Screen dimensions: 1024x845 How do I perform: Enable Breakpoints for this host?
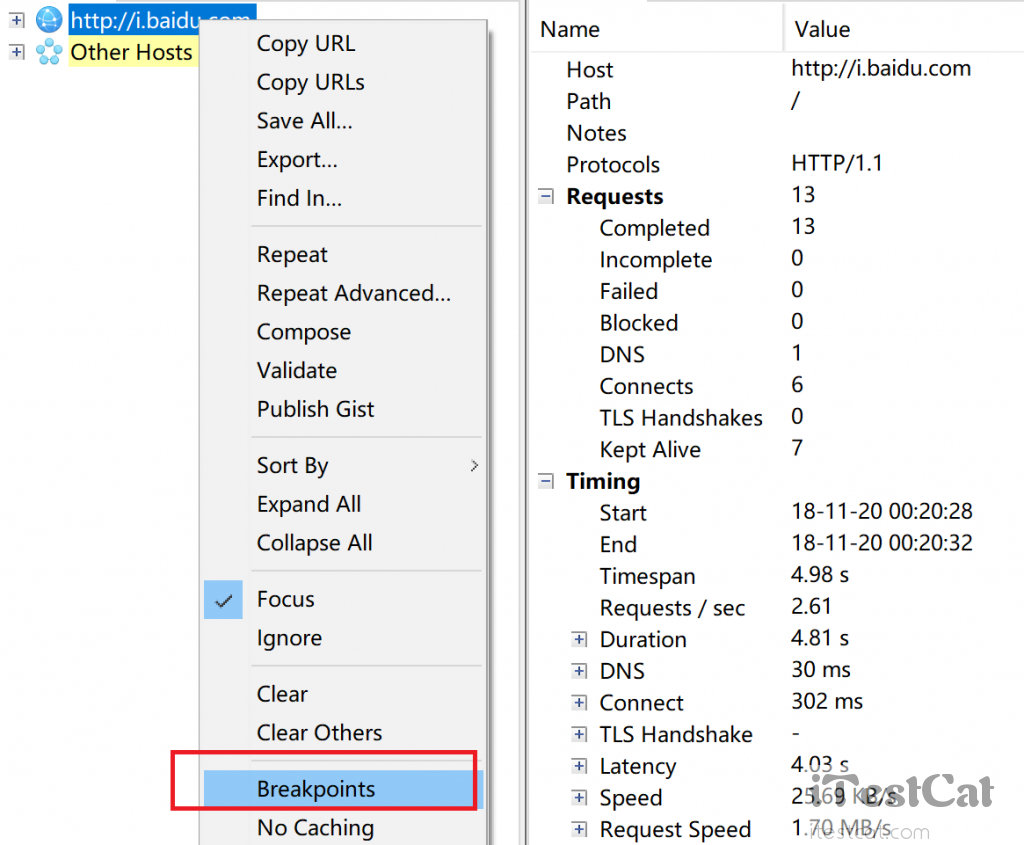coord(344,789)
